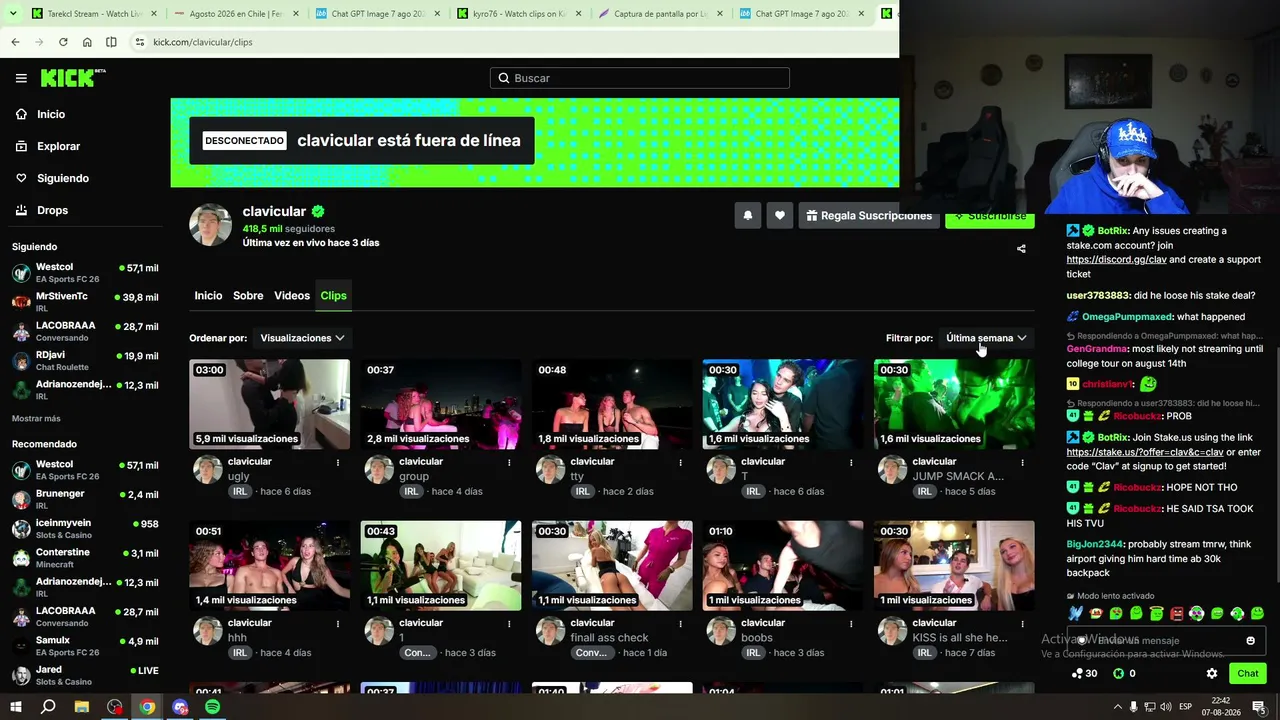
Task: Toggle notification bell for clavicular
Action: click(x=747, y=215)
